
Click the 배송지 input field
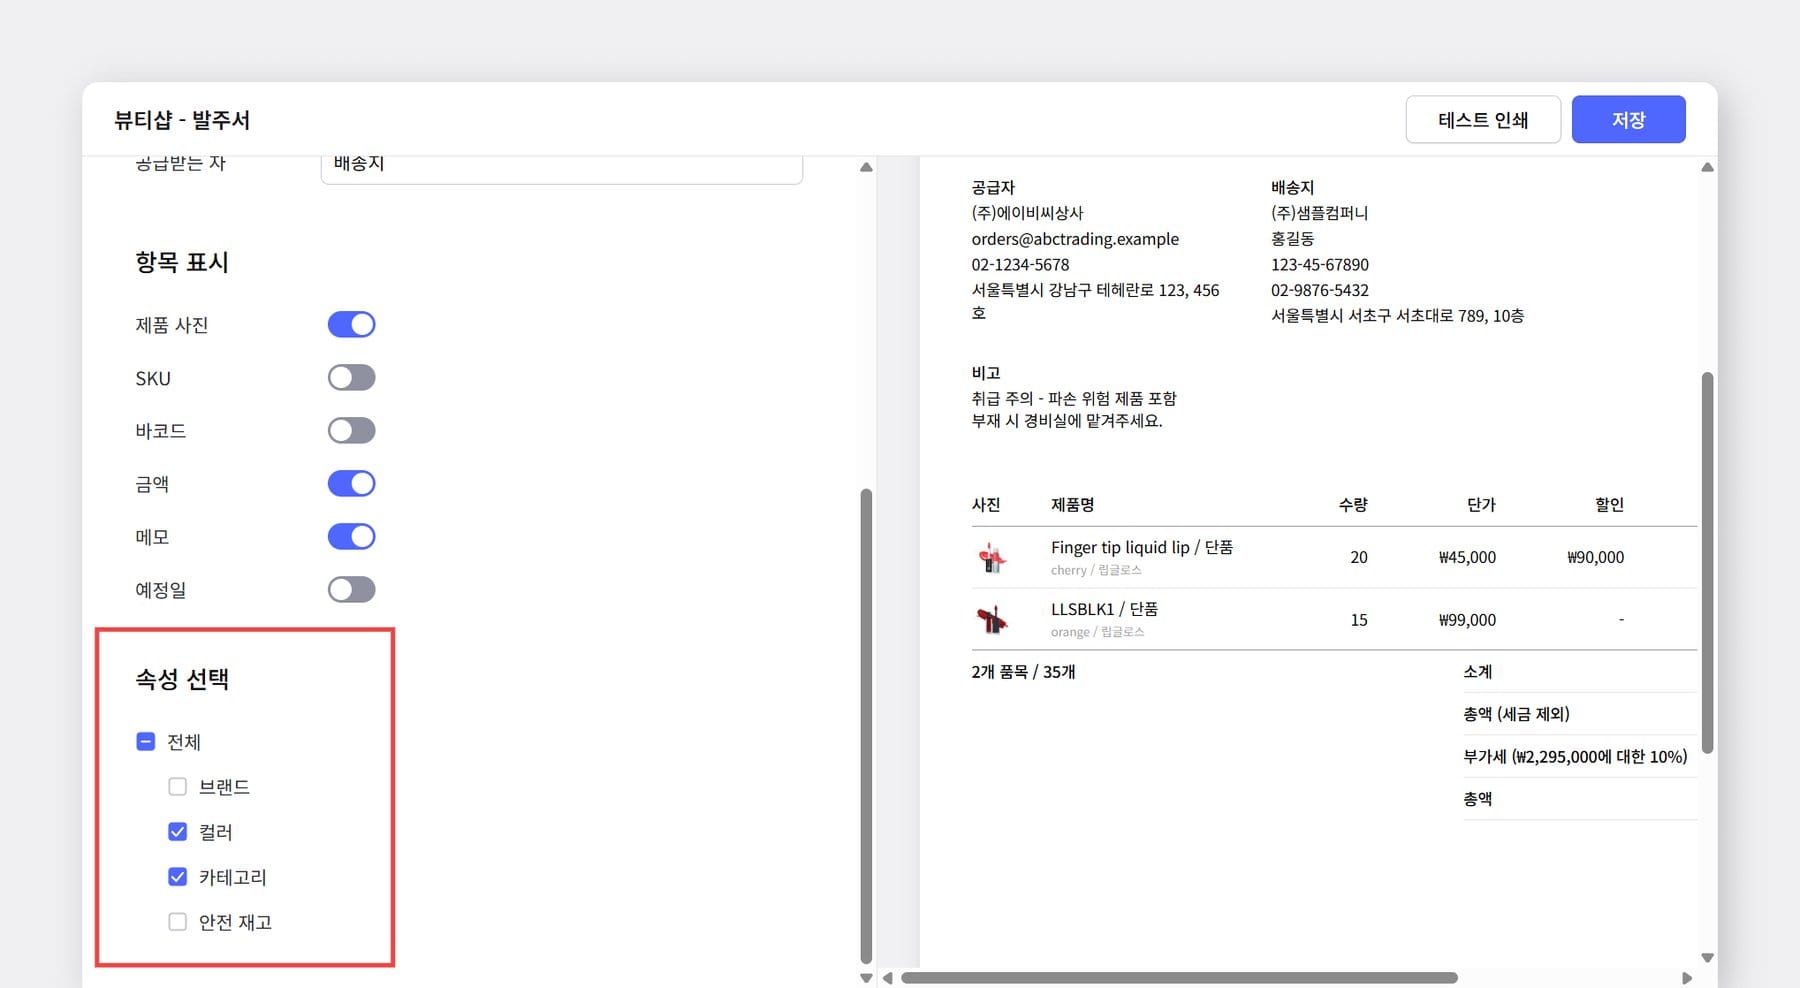pyautogui.click(x=560, y=165)
